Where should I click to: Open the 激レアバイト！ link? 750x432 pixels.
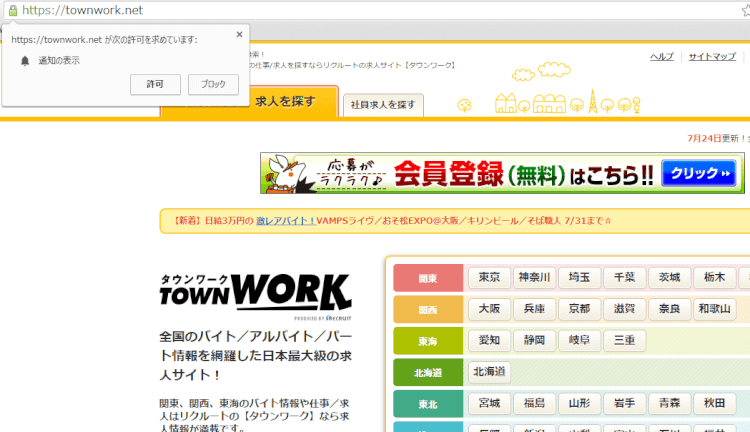click(x=286, y=221)
